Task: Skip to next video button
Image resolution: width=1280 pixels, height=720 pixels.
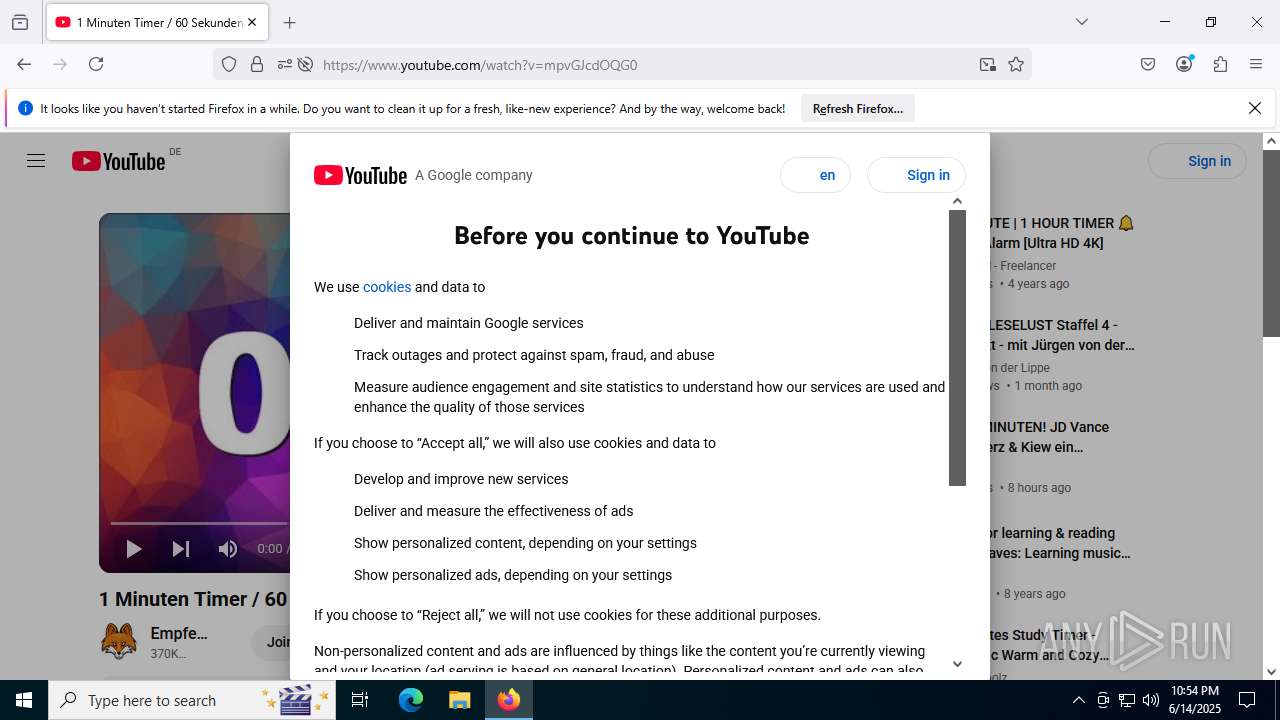Action: point(180,548)
